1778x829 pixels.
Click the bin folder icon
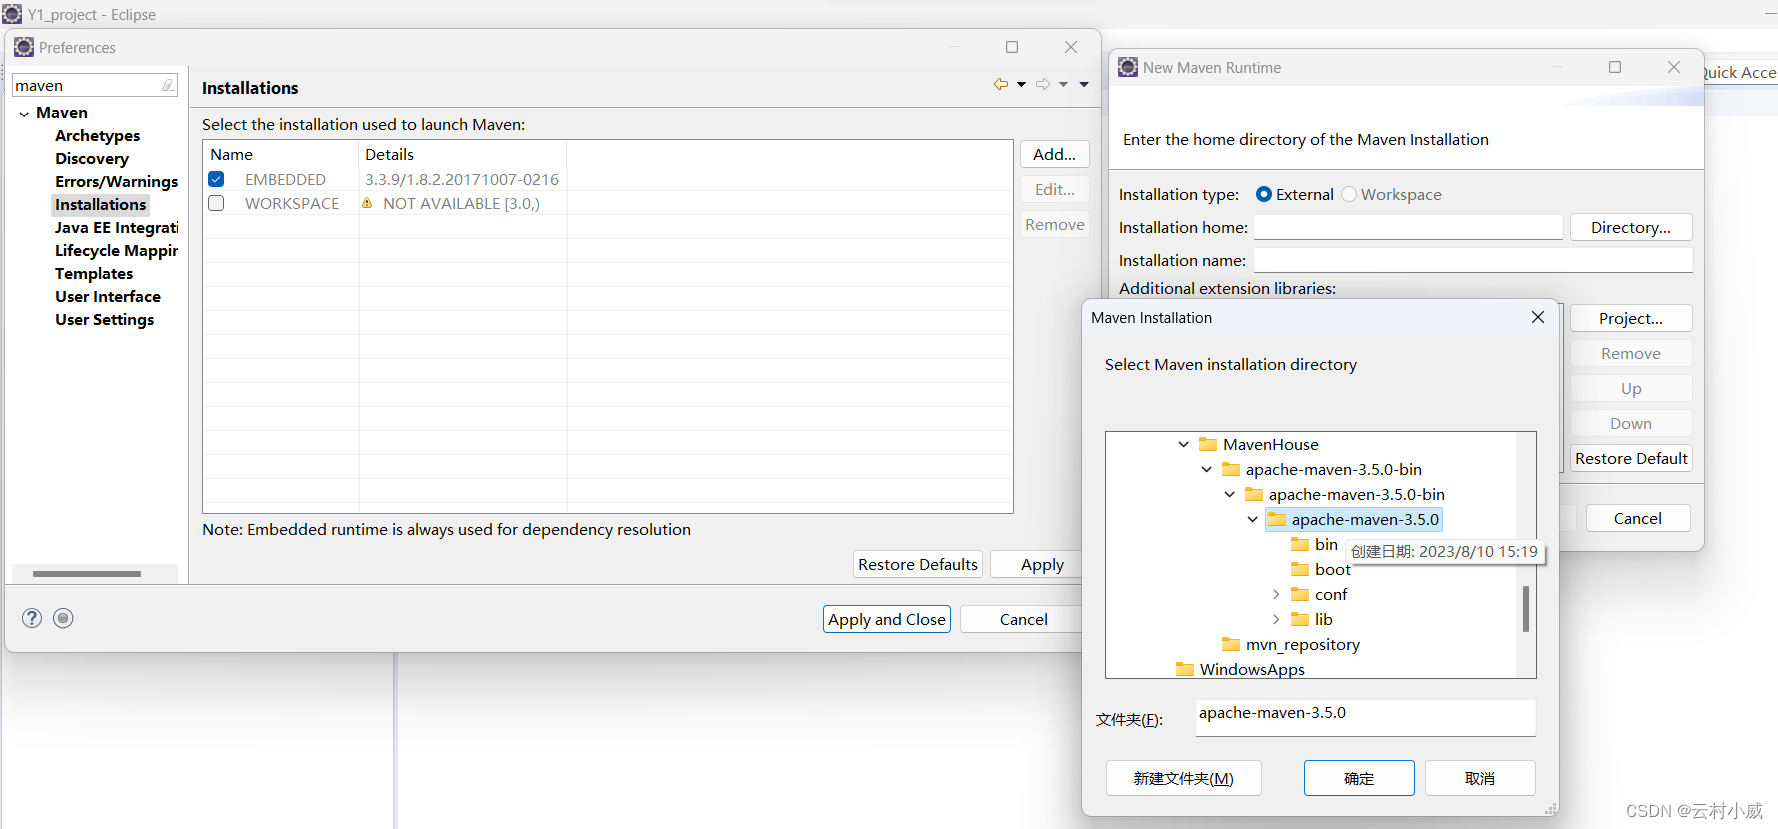click(1300, 544)
